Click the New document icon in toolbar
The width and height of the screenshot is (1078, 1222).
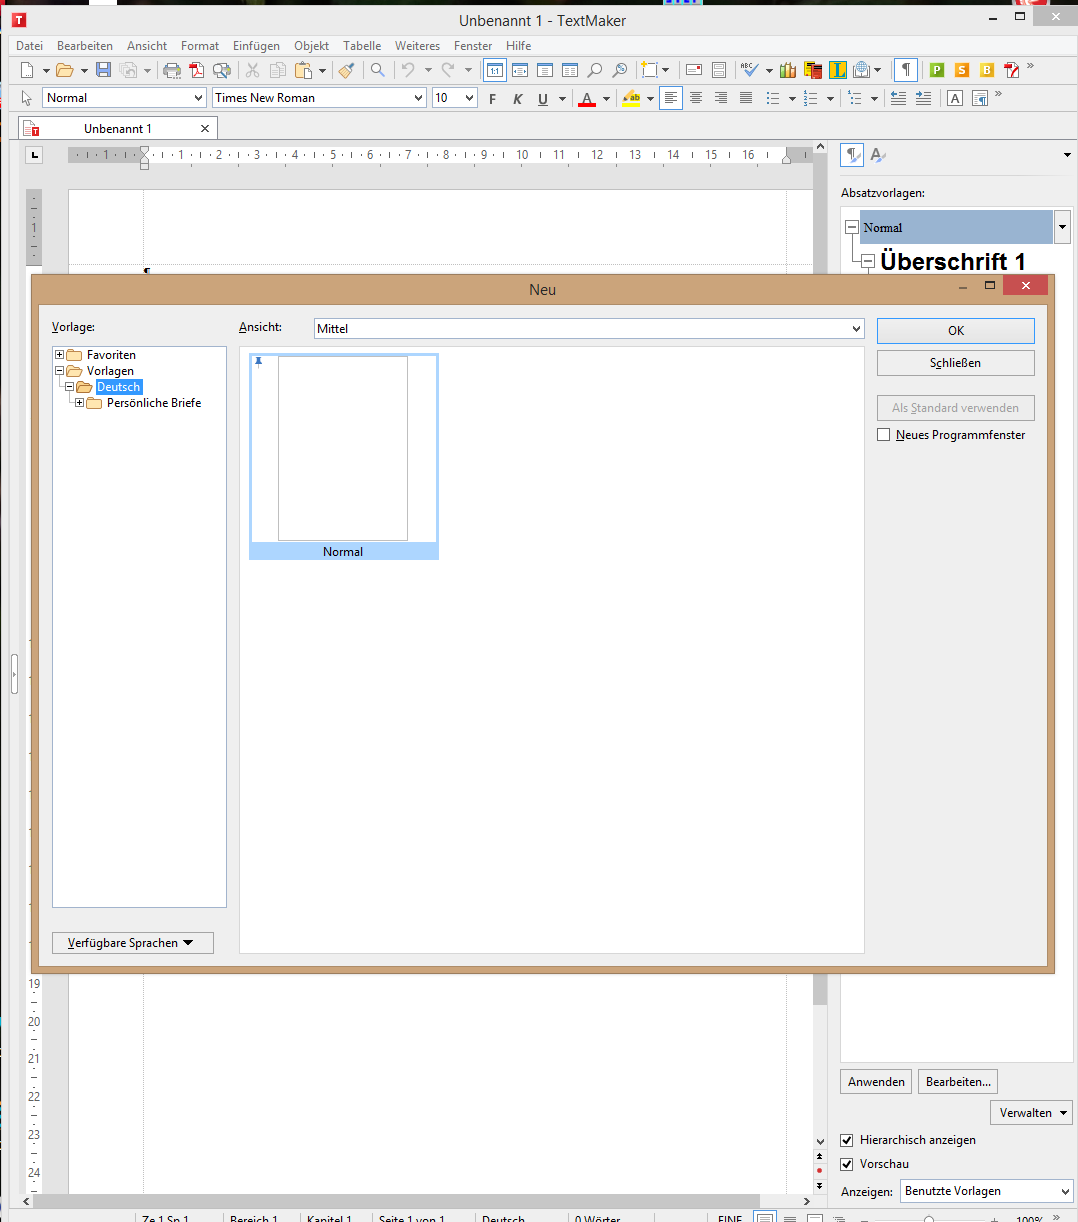coord(27,70)
